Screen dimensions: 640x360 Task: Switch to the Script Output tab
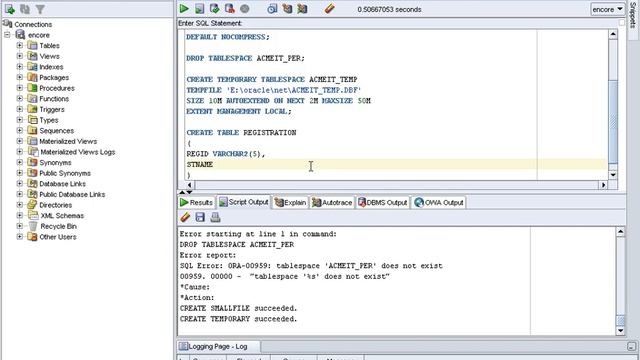(x=244, y=202)
